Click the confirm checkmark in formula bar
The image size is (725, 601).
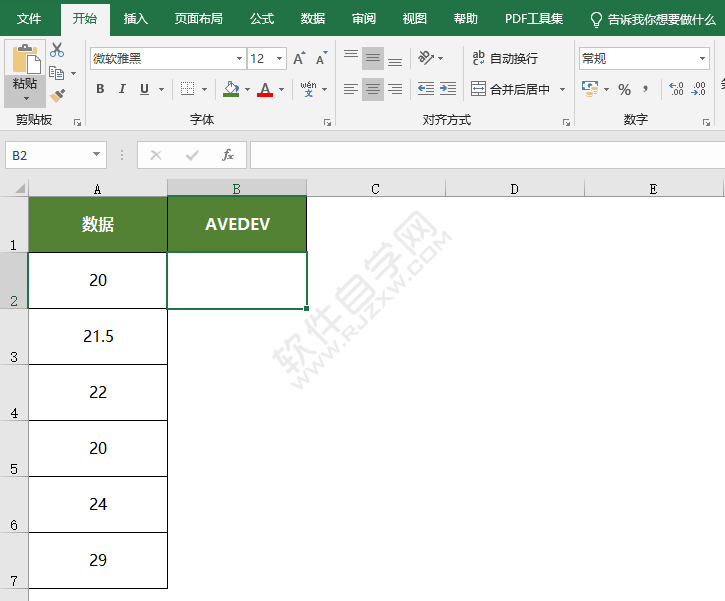tap(192, 155)
